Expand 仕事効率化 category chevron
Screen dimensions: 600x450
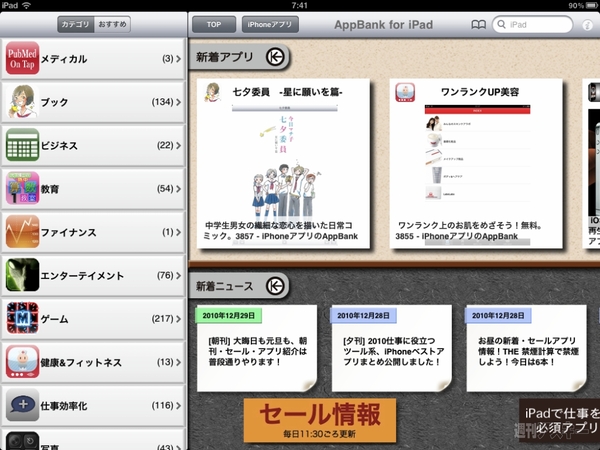click(178, 405)
